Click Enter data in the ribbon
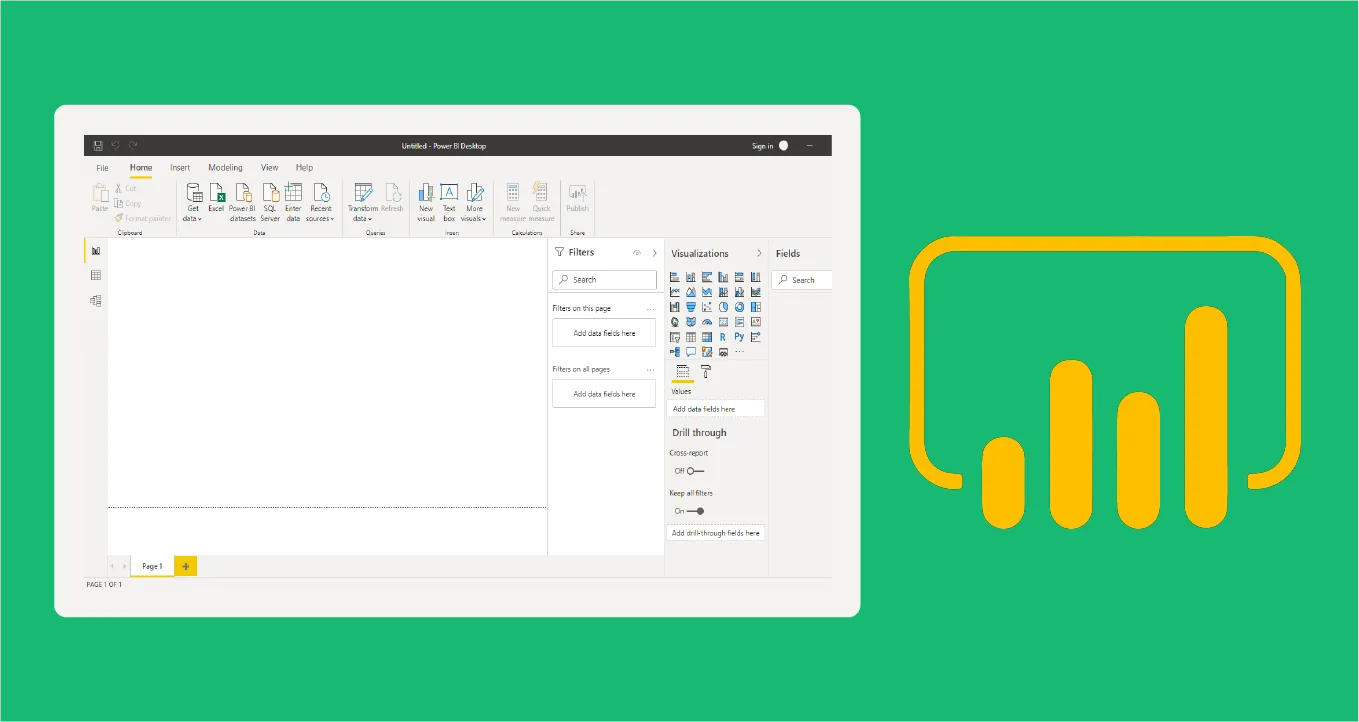Viewport: 1359px width, 722px height. point(293,202)
